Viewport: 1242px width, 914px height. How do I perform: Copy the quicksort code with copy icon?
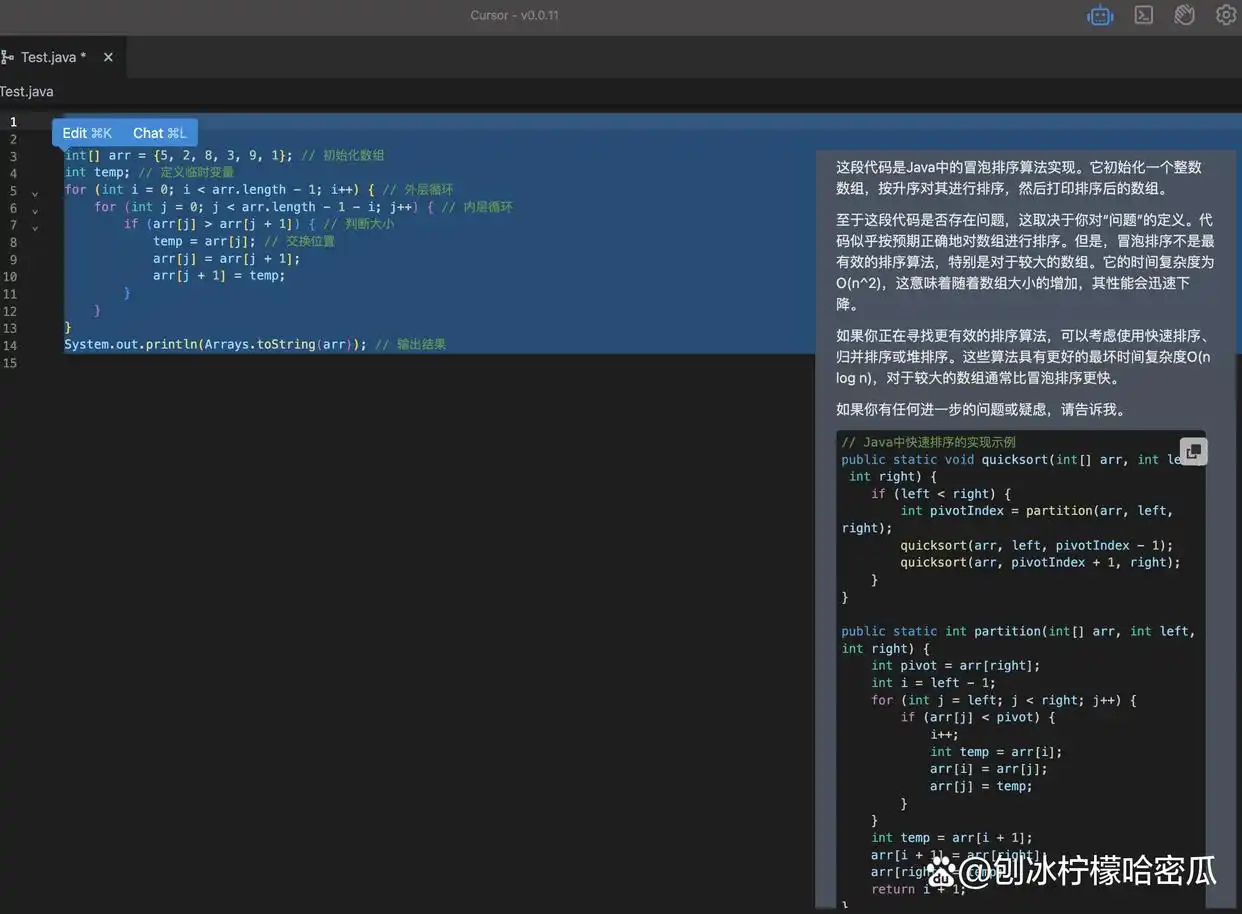[x=1193, y=452]
